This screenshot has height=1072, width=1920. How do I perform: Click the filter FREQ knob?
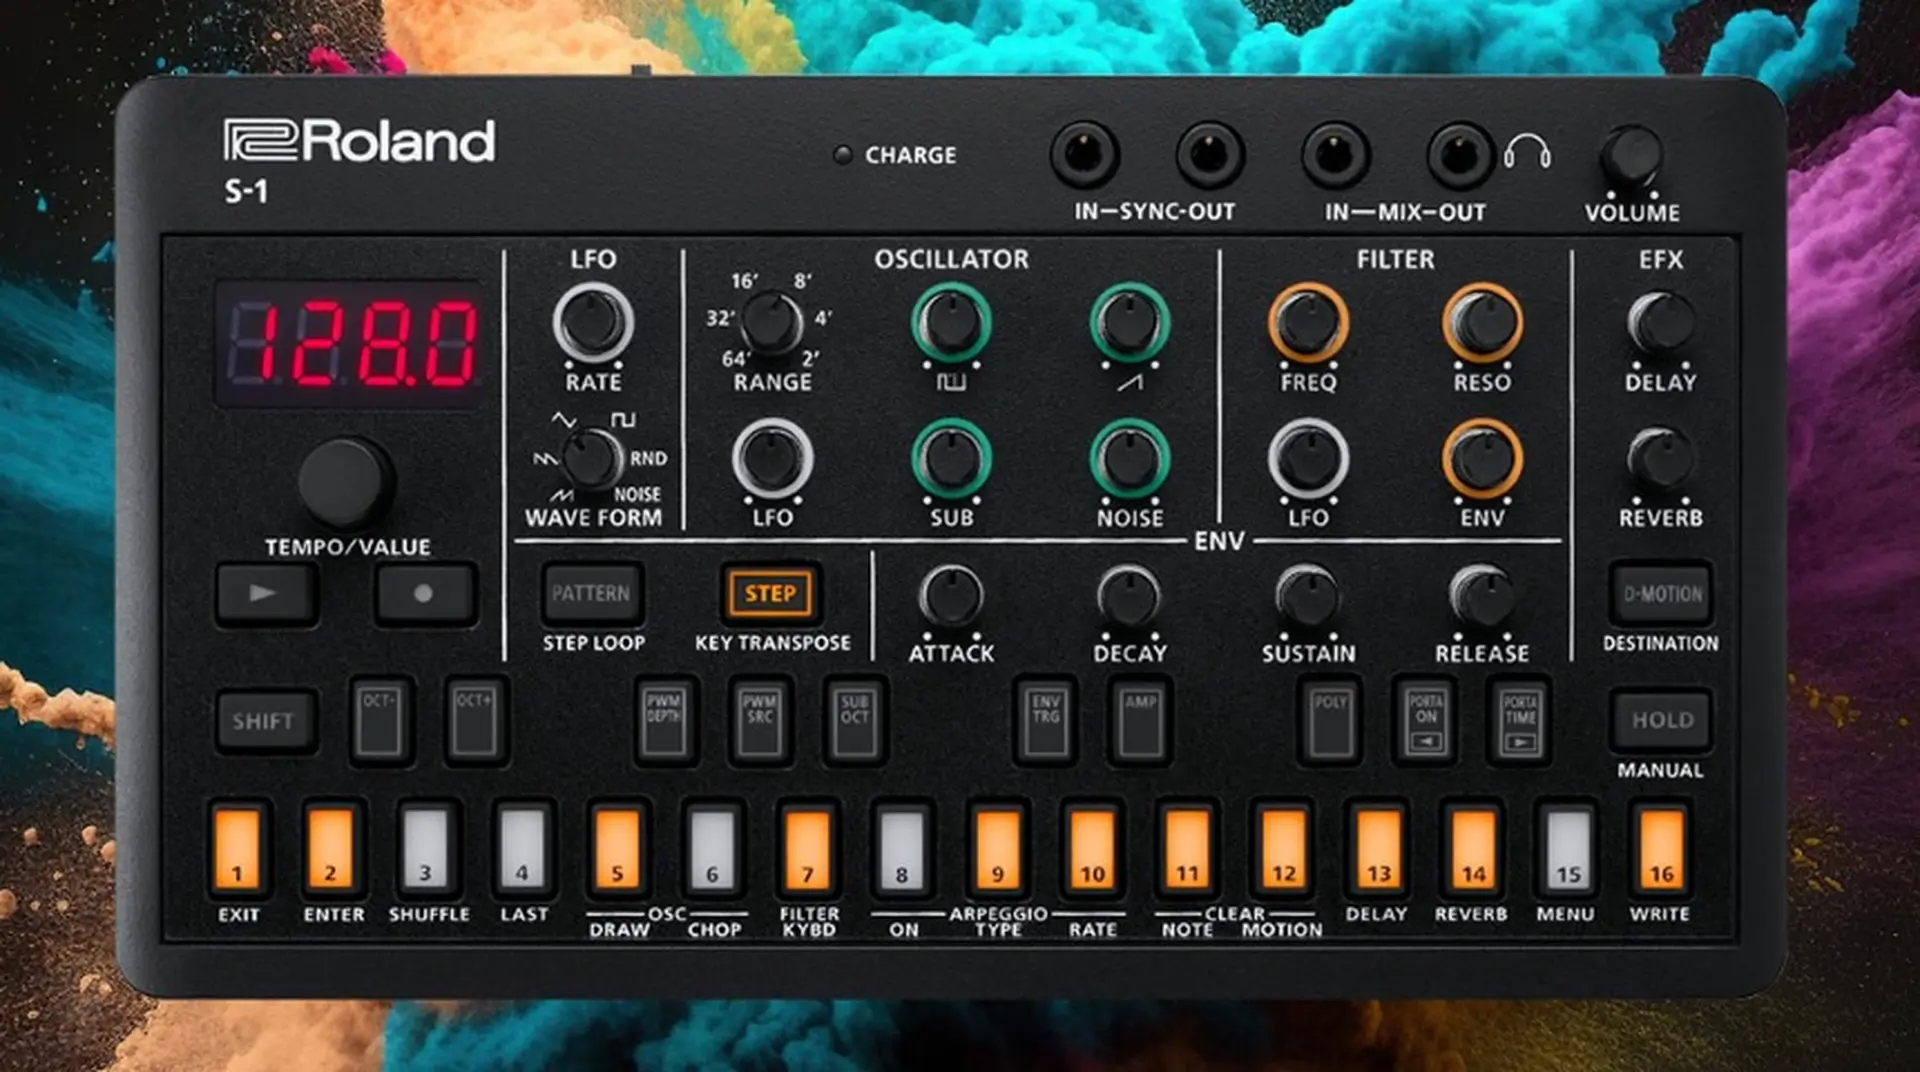(1308, 322)
